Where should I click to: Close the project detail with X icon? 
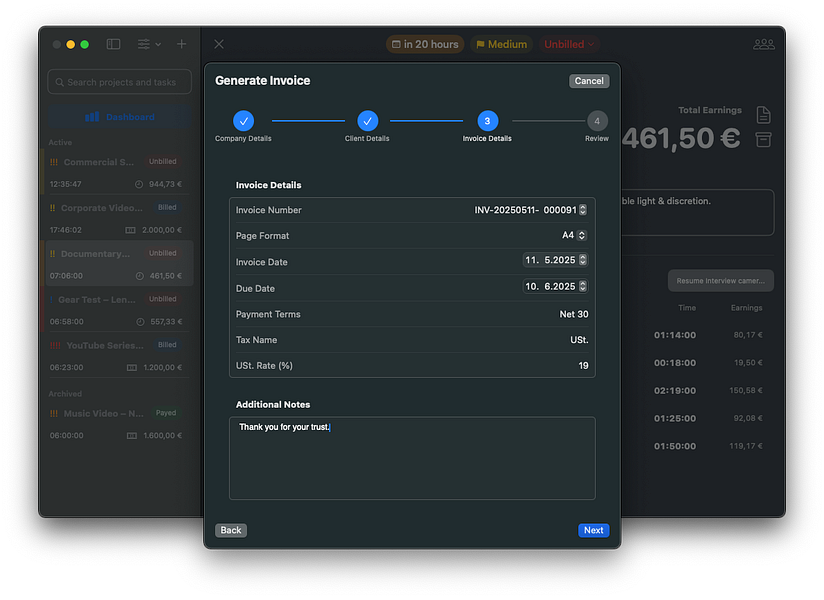coord(219,44)
